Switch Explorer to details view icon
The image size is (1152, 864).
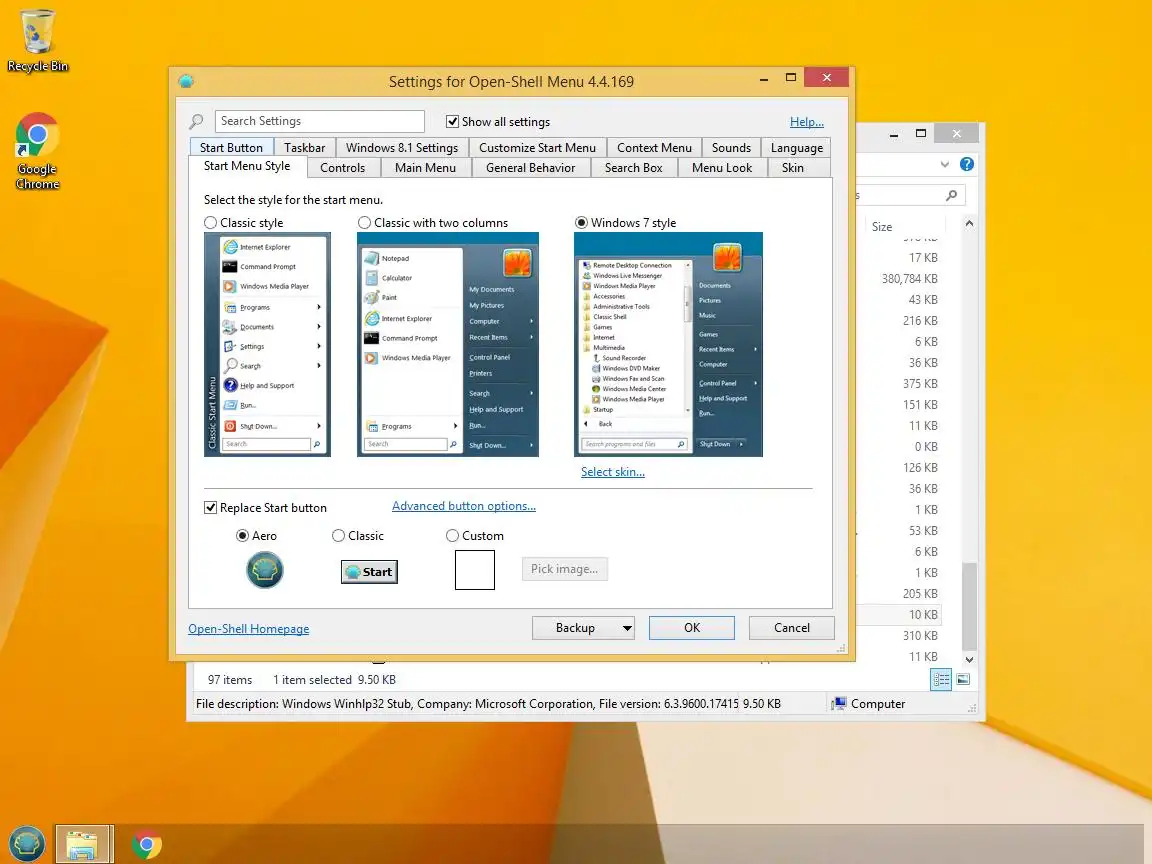coord(941,680)
